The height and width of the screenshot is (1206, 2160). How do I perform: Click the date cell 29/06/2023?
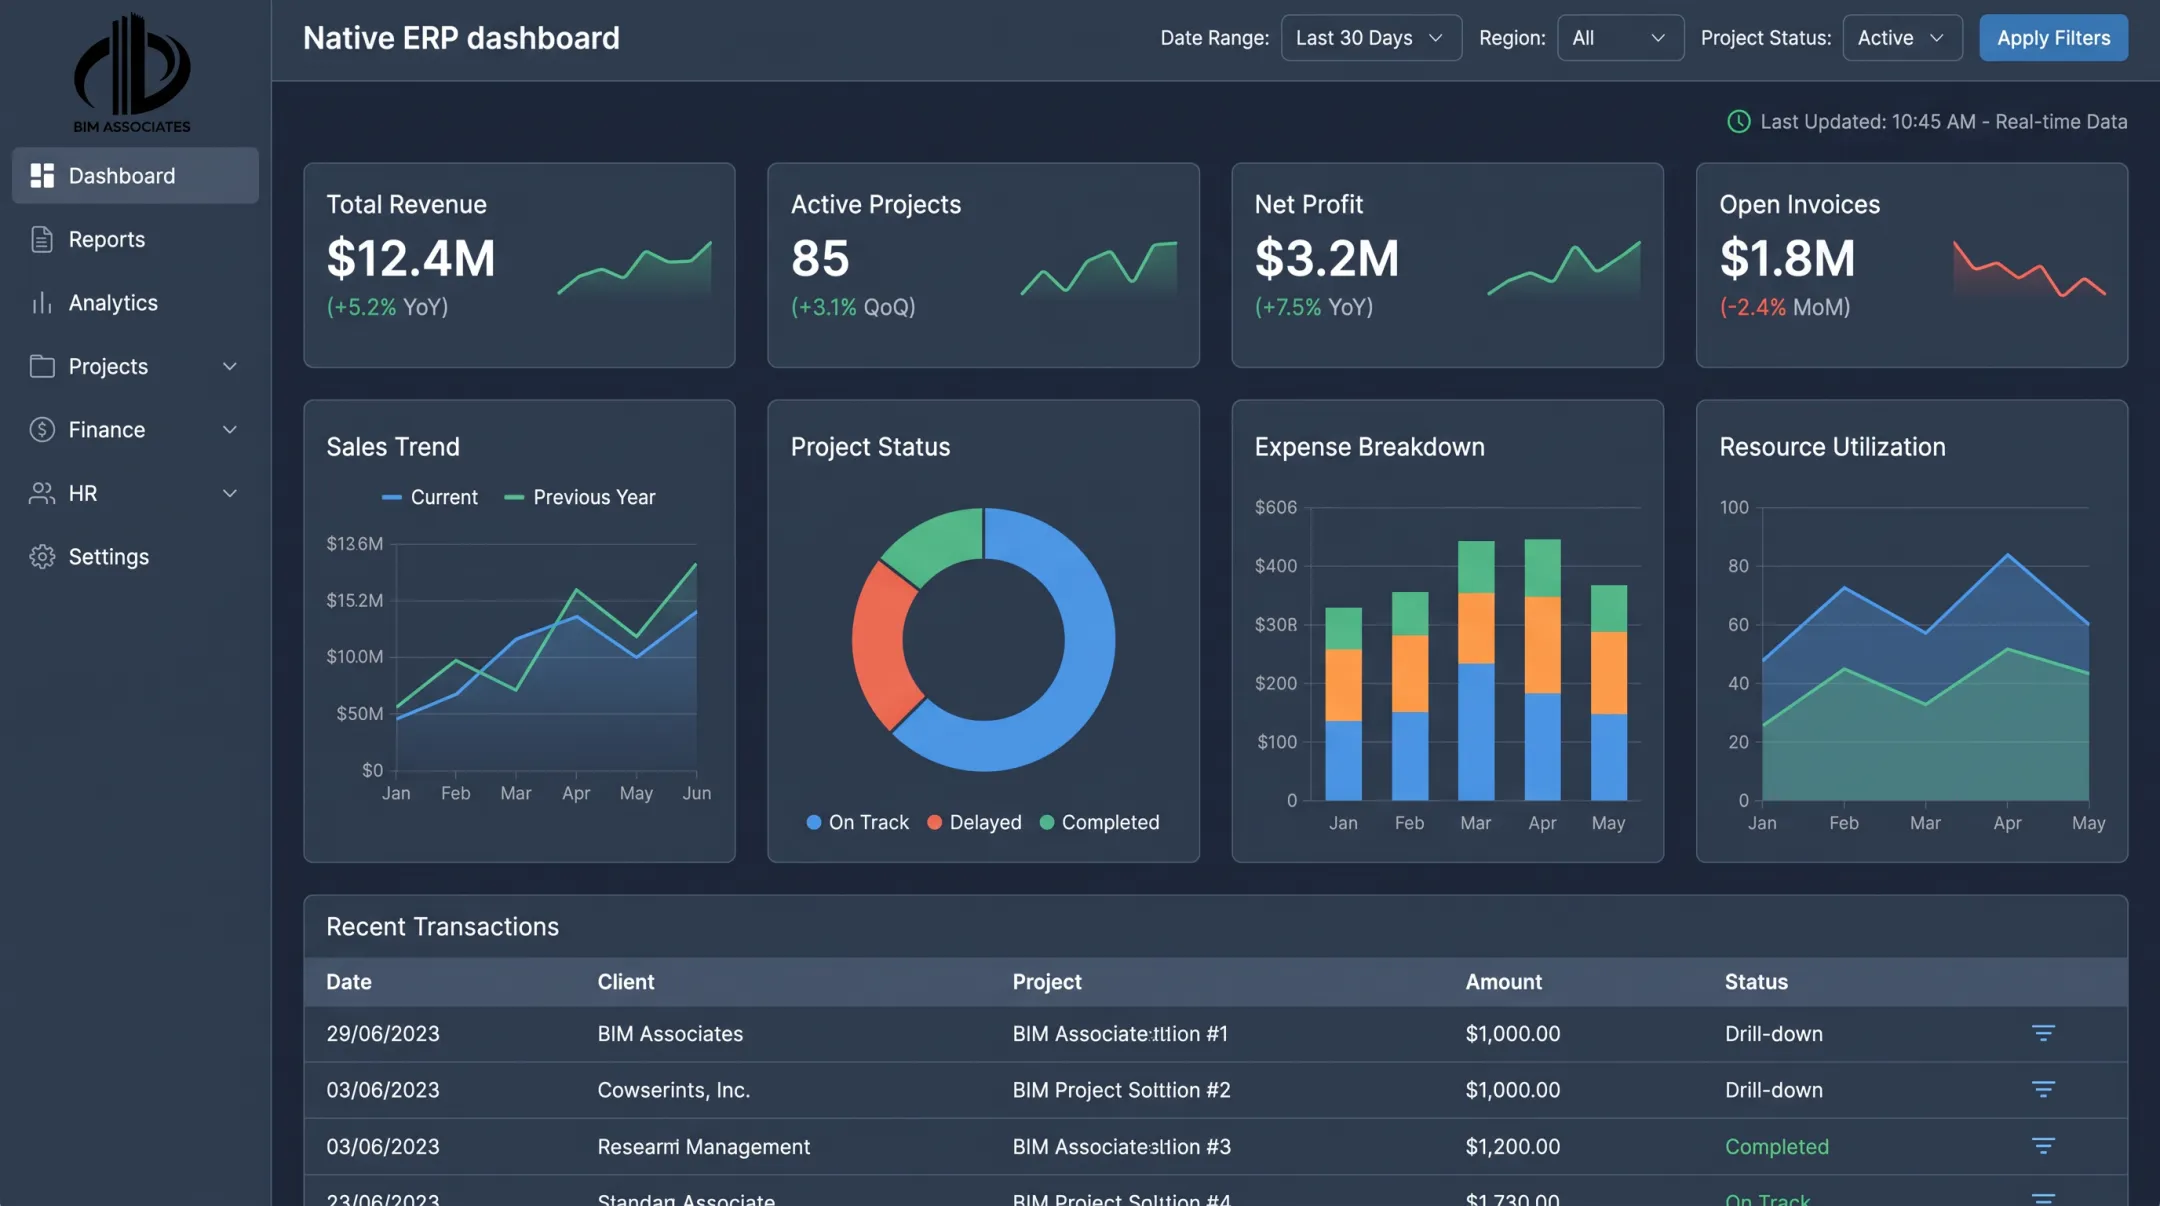[x=383, y=1034]
